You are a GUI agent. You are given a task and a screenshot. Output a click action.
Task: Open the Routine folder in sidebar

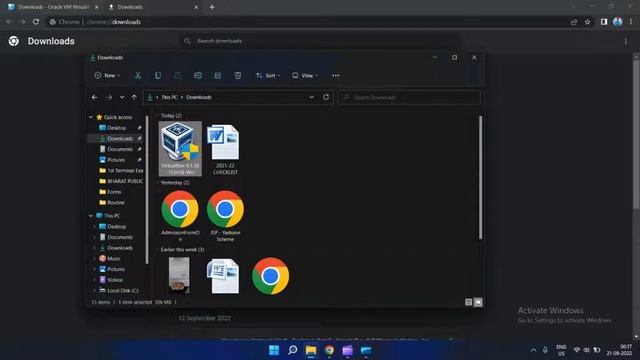click(116, 202)
